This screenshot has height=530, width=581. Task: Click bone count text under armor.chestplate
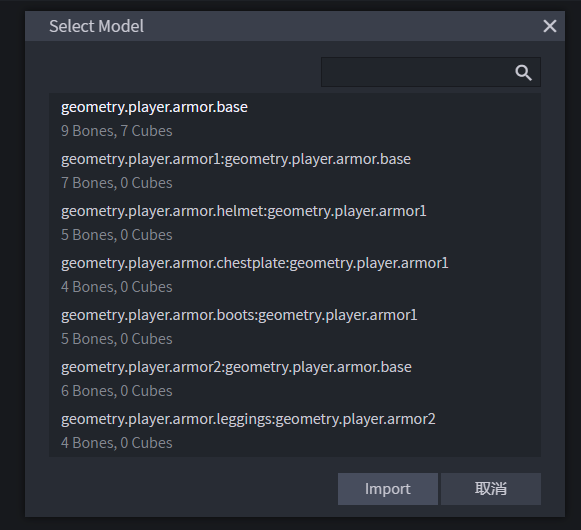117,287
